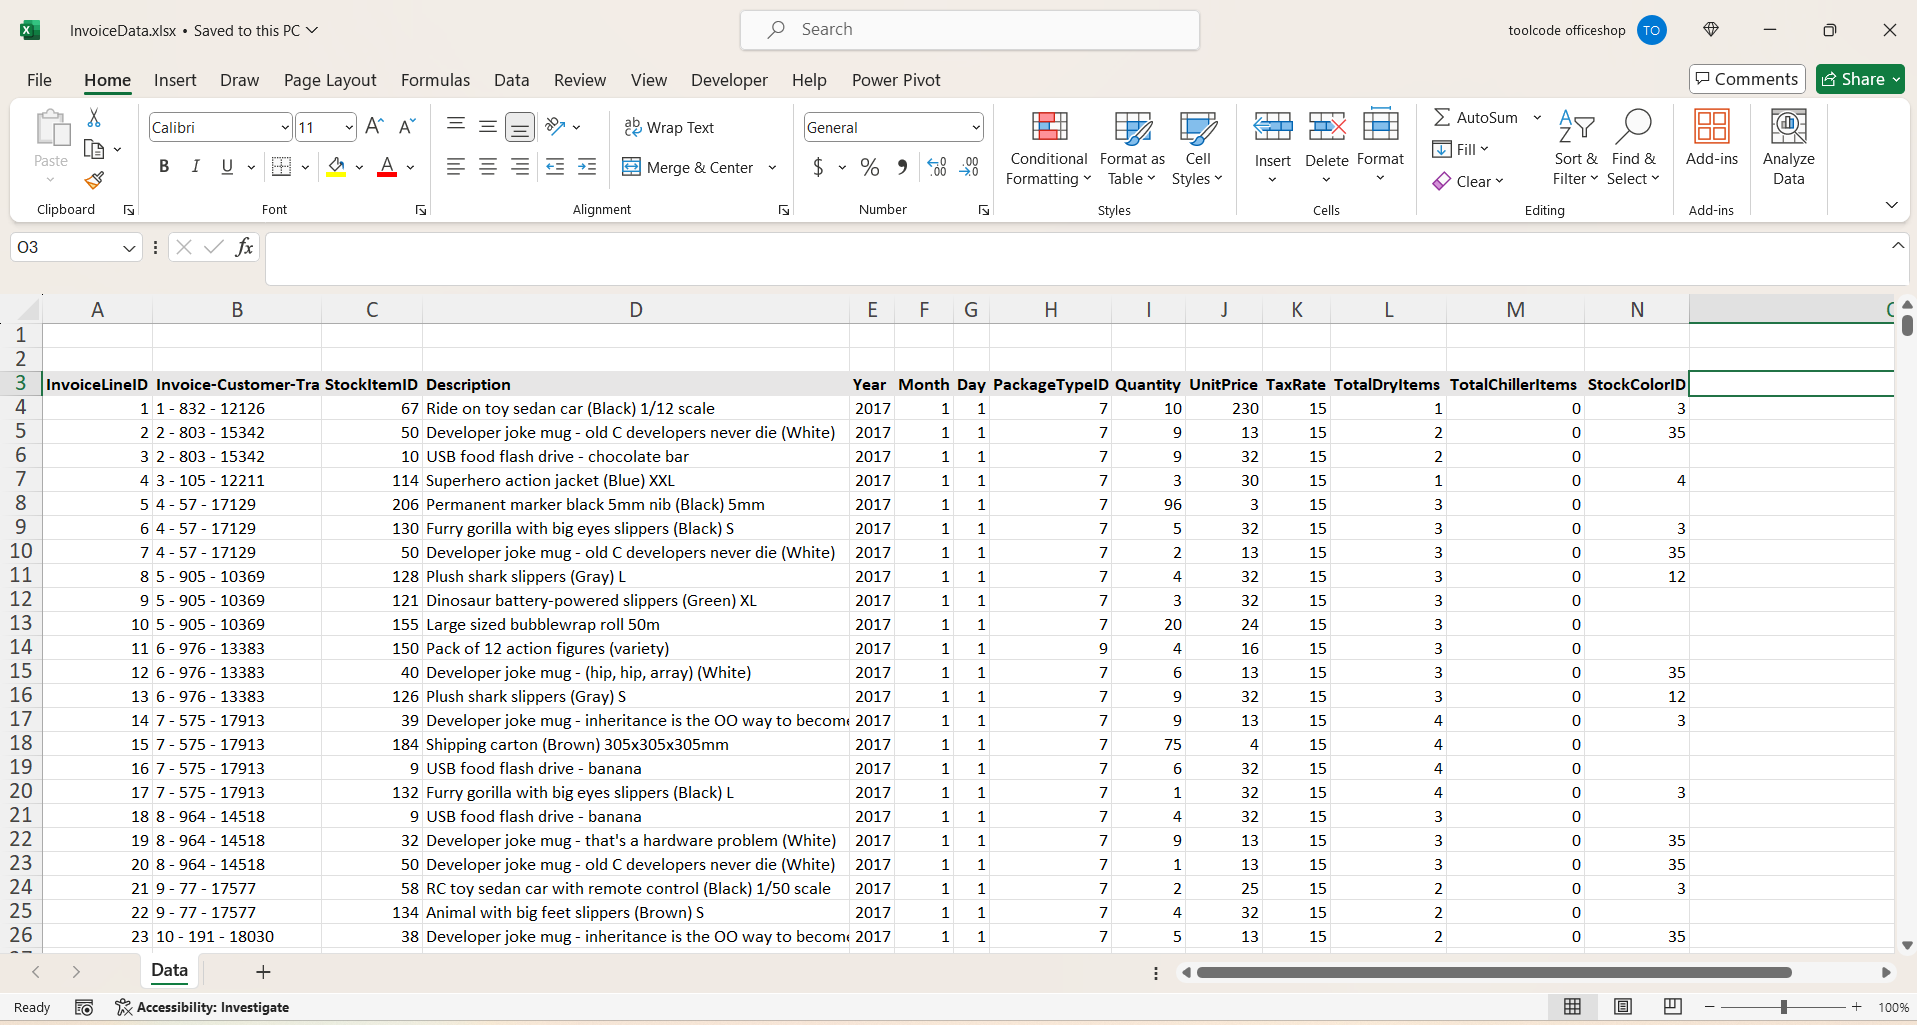The width and height of the screenshot is (1917, 1025).
Task: Click the yellow Fill Color swatch
Action: pyautogui.click(x=336, y=167)
